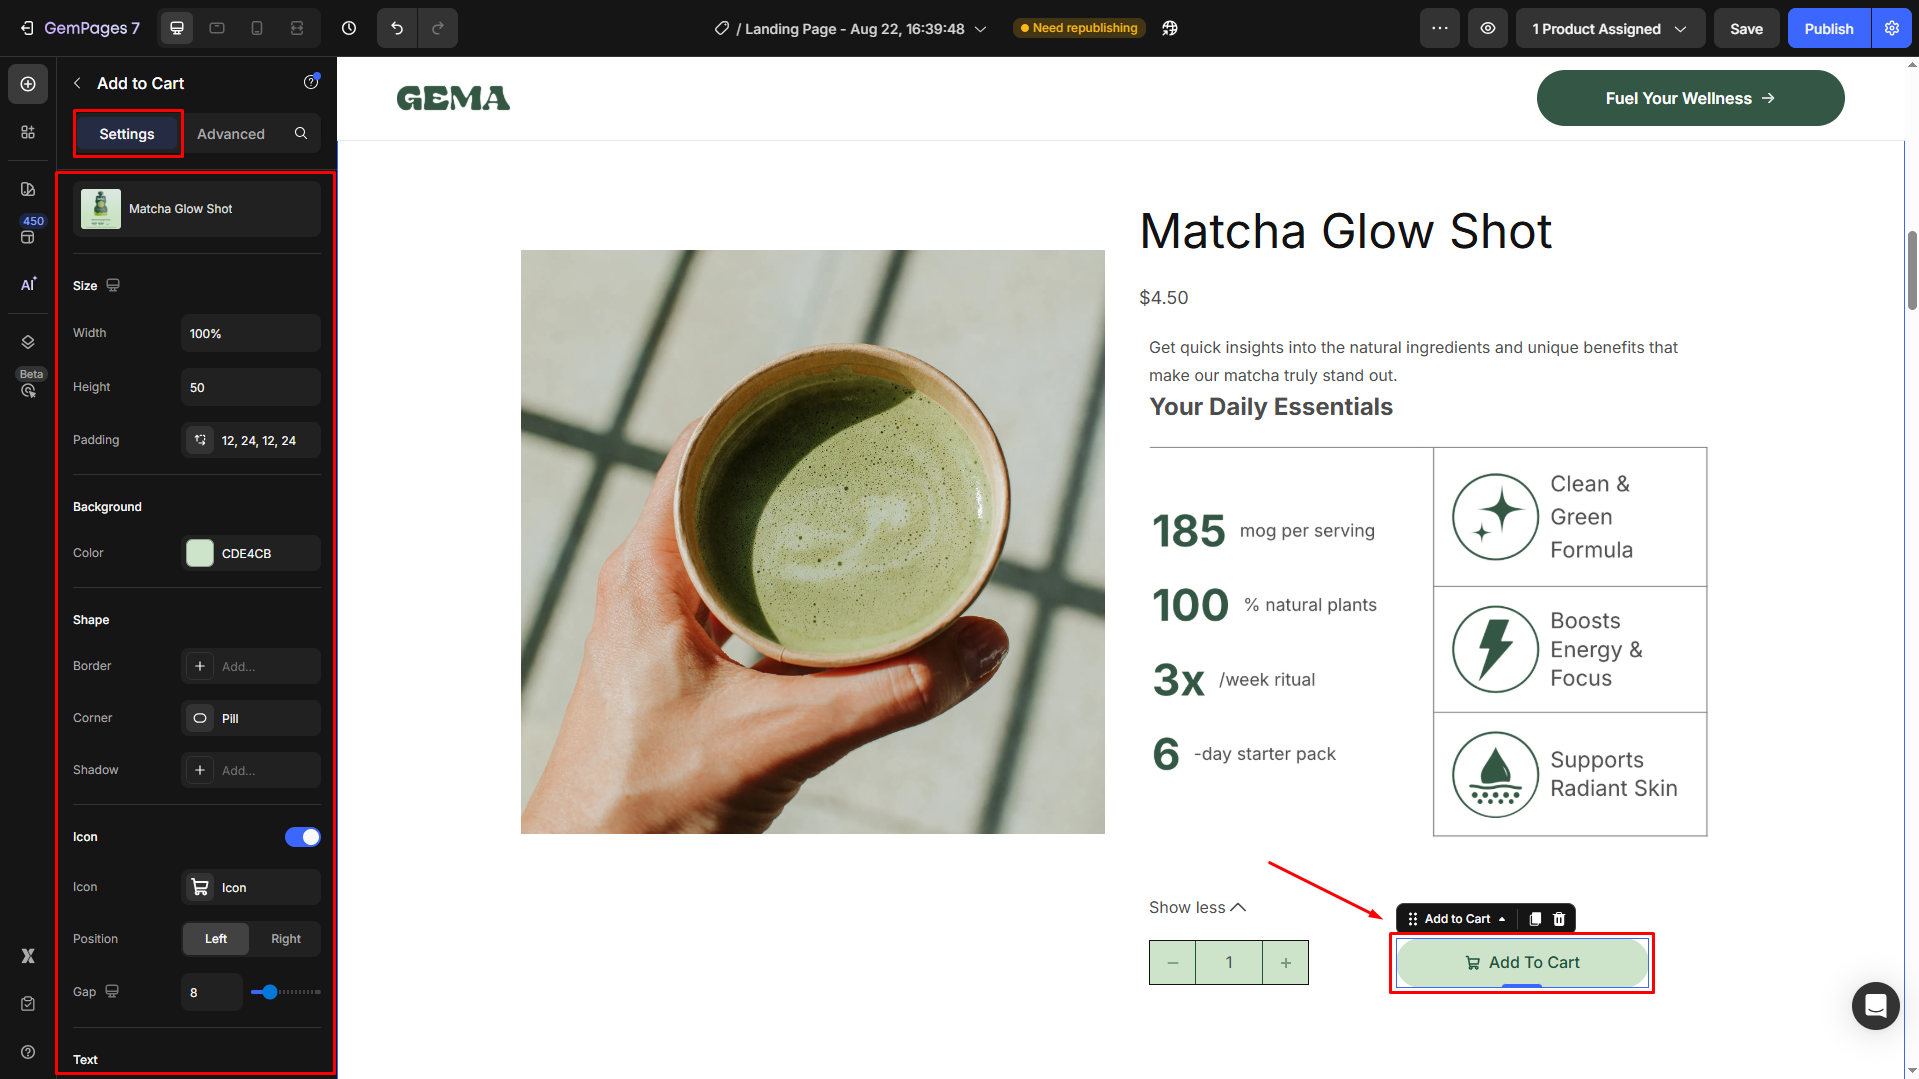The width and height of the screenshot is (1919, 1079).
Task: Click the preview eye icon
Action: coord(1488,28)
